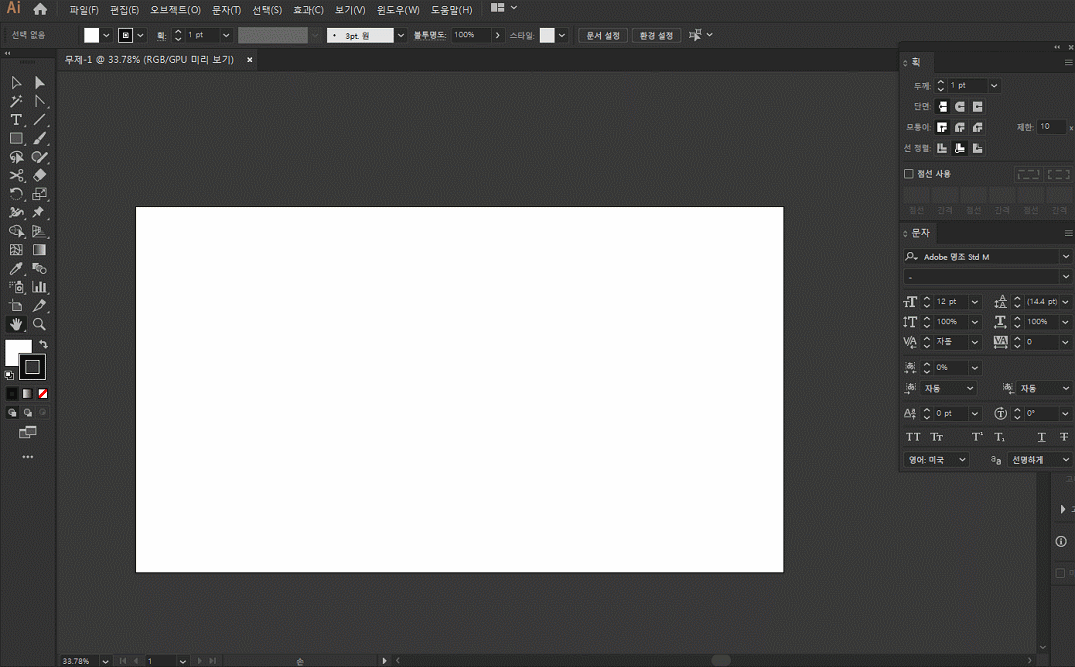This screenshot has width=1075, height=667.
Task: Open the 효과(C) menu
Action: (308, 10)
